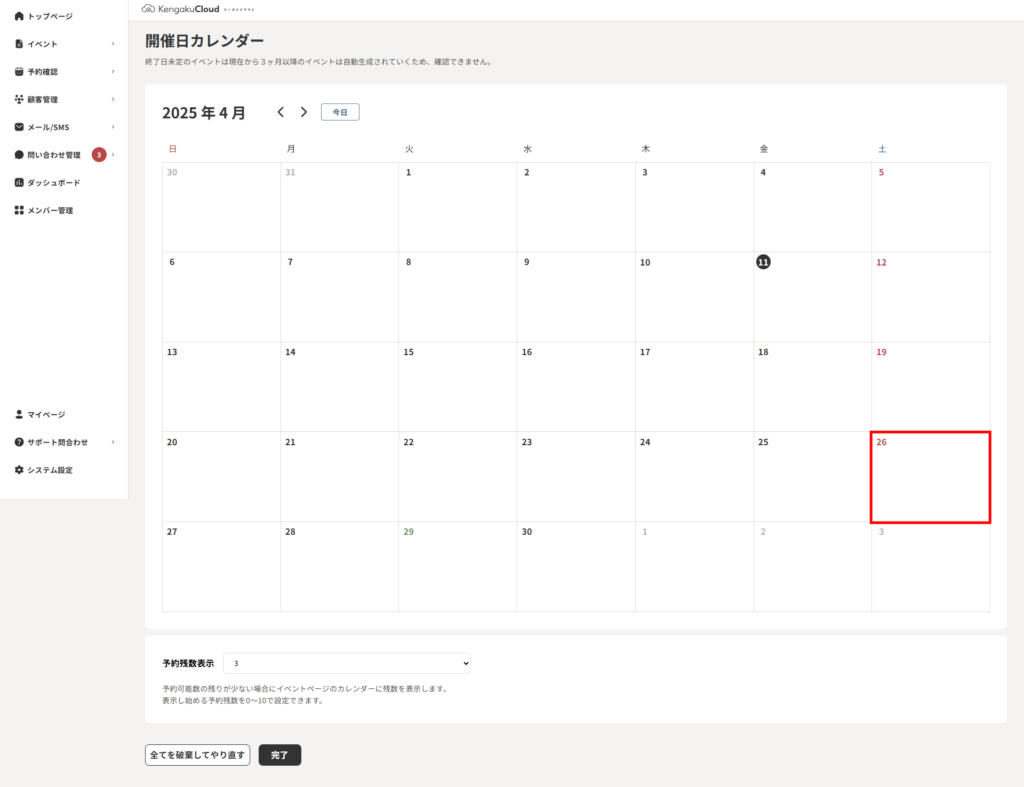Select April 17 calendar cell
Screen dimensions: 1024x787
click(694, 387)
